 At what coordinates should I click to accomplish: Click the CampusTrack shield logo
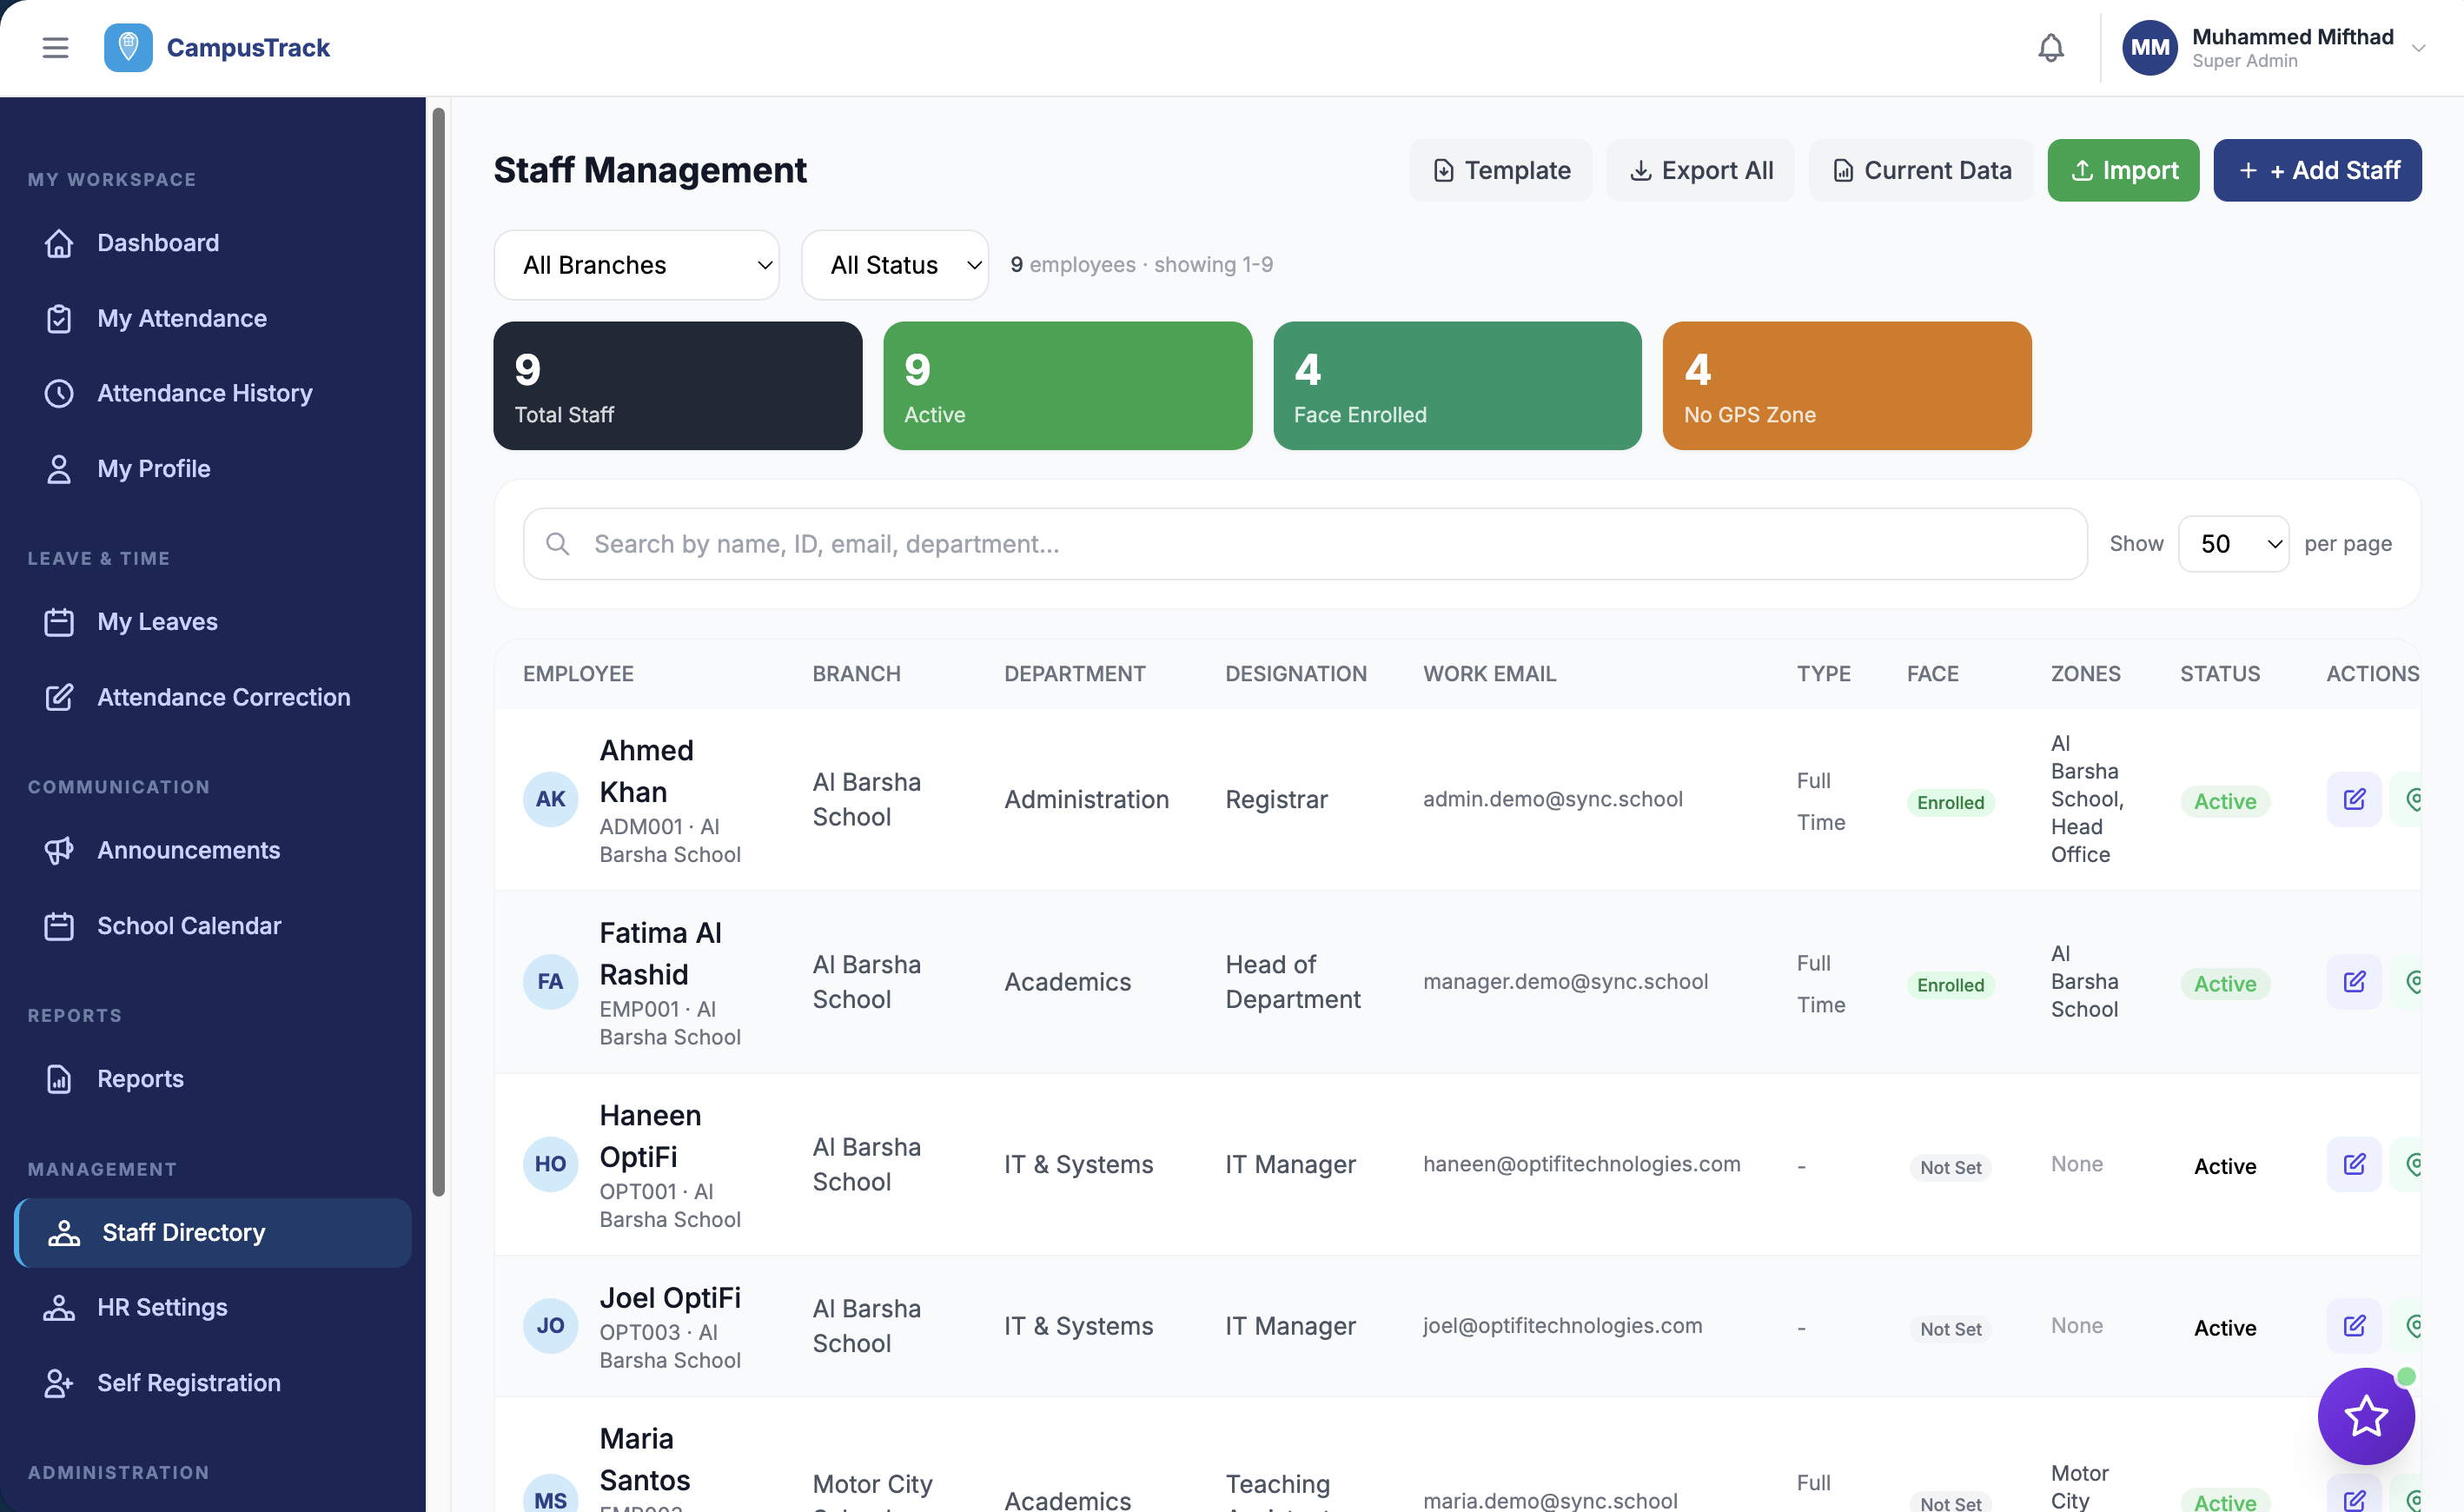[x=128, y=47]
